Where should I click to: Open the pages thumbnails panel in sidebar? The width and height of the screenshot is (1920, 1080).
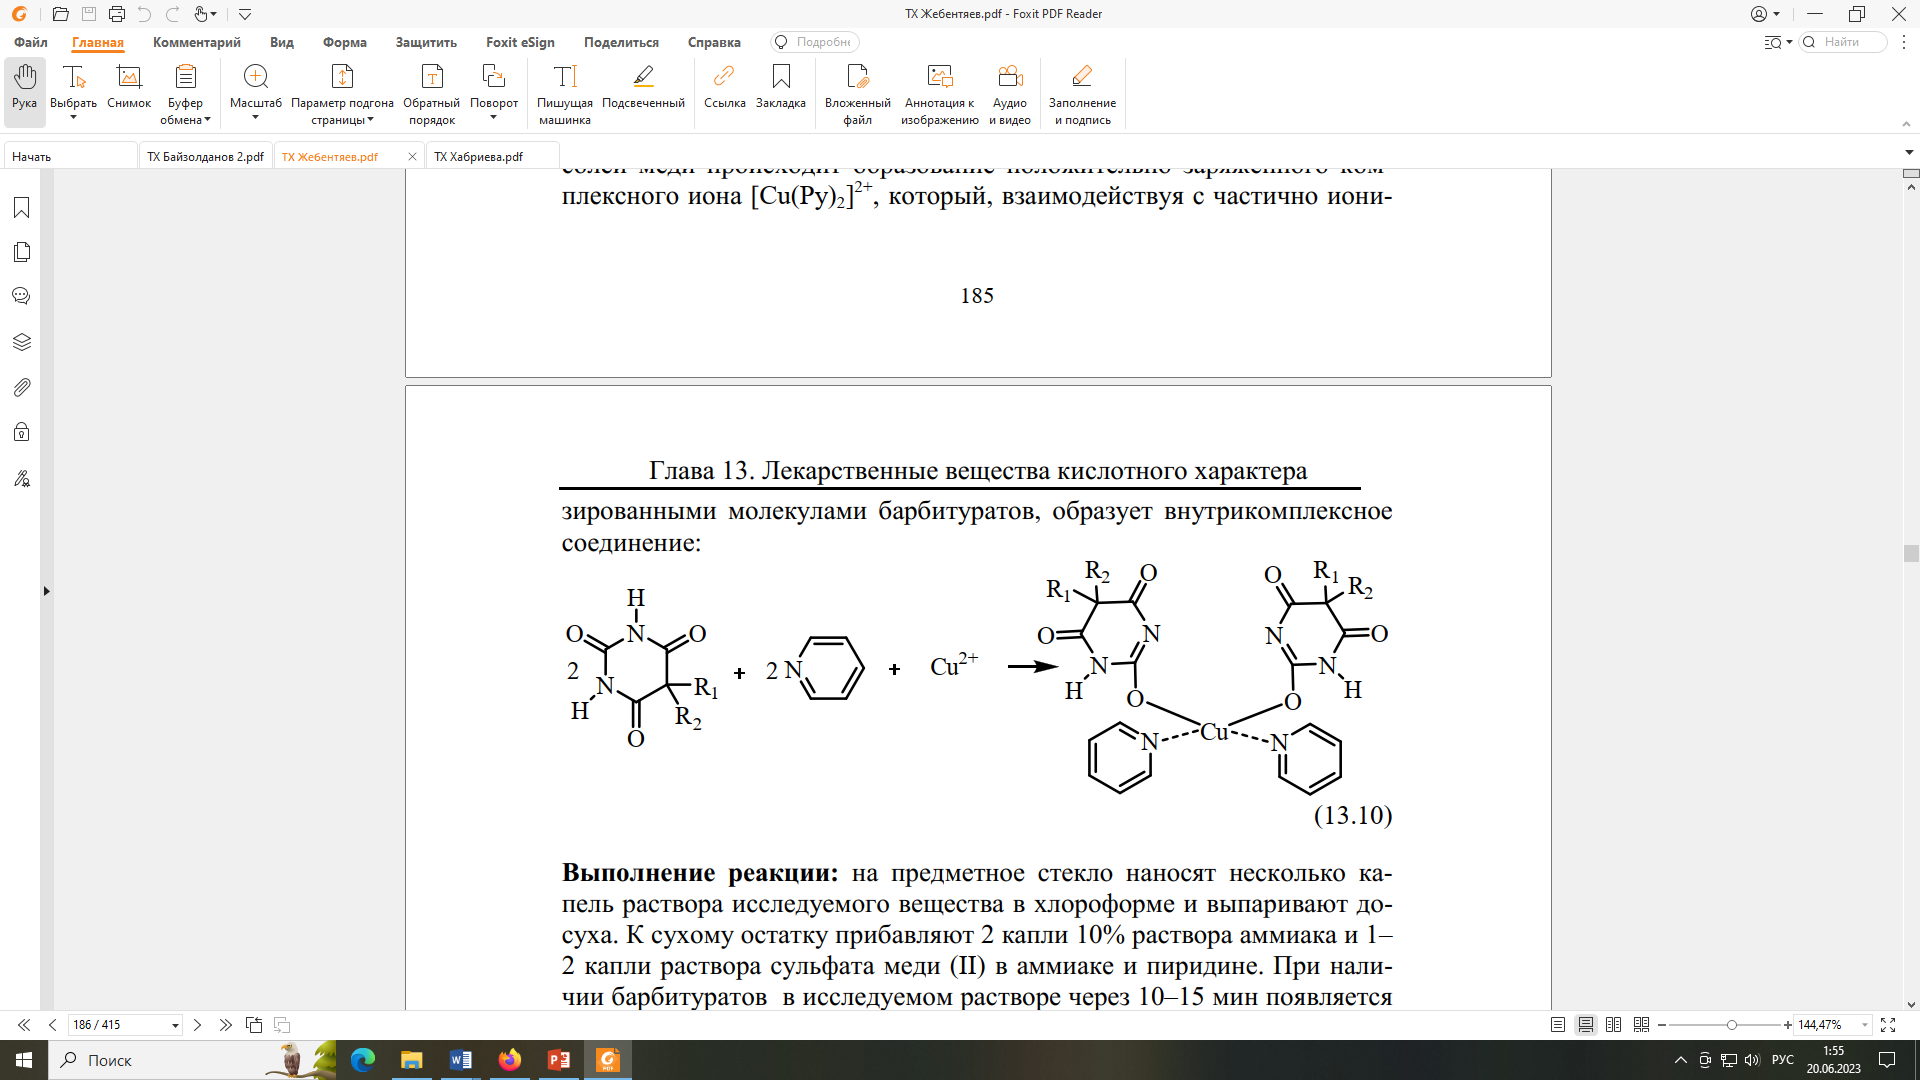pos(21,252)
